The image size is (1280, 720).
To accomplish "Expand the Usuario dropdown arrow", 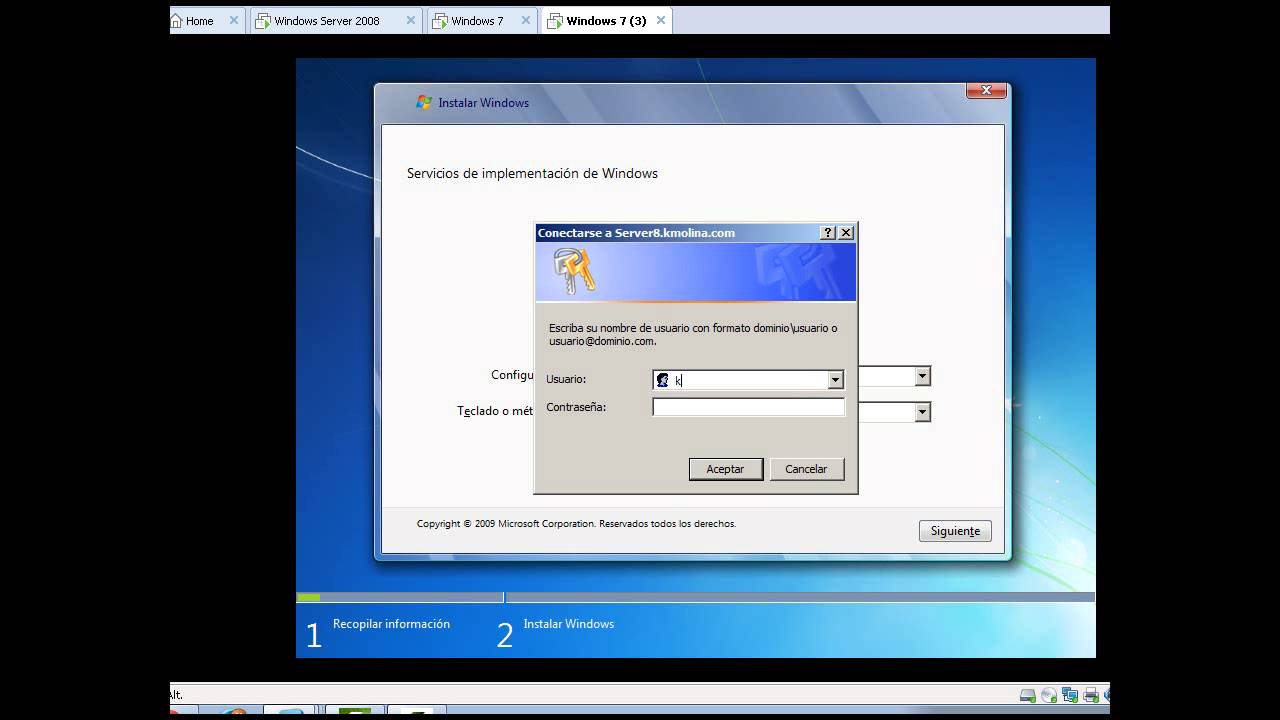I will click(x=835, y=380).
